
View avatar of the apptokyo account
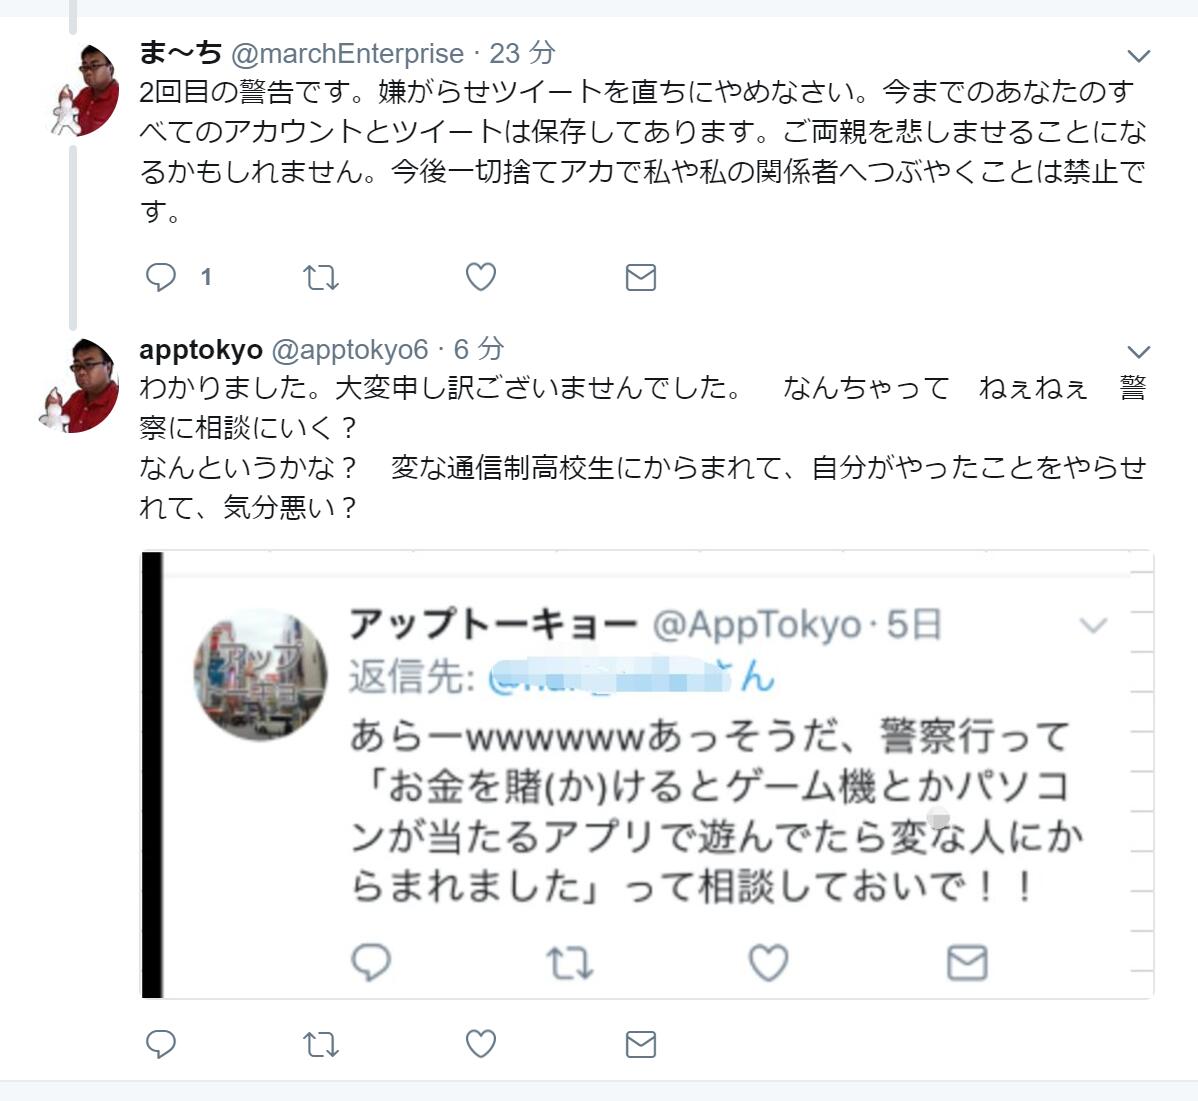[79, 386]
